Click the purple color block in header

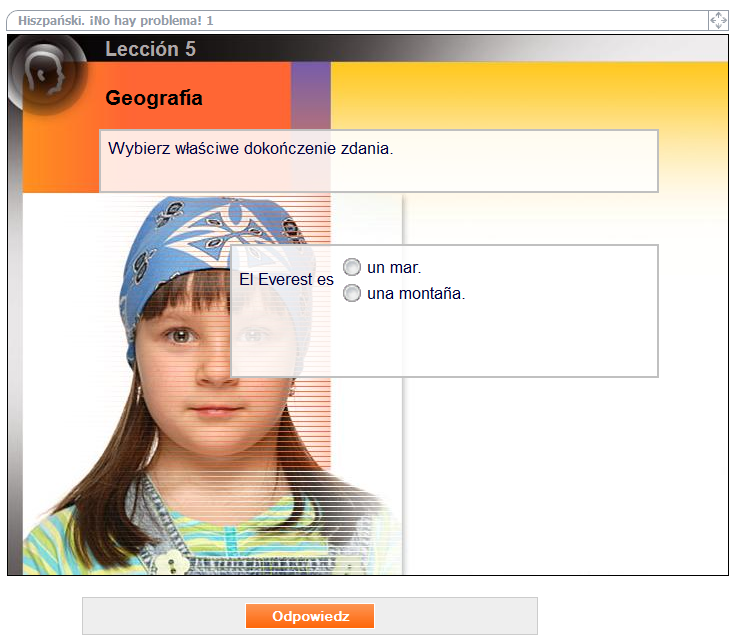[x=311, y=95]
